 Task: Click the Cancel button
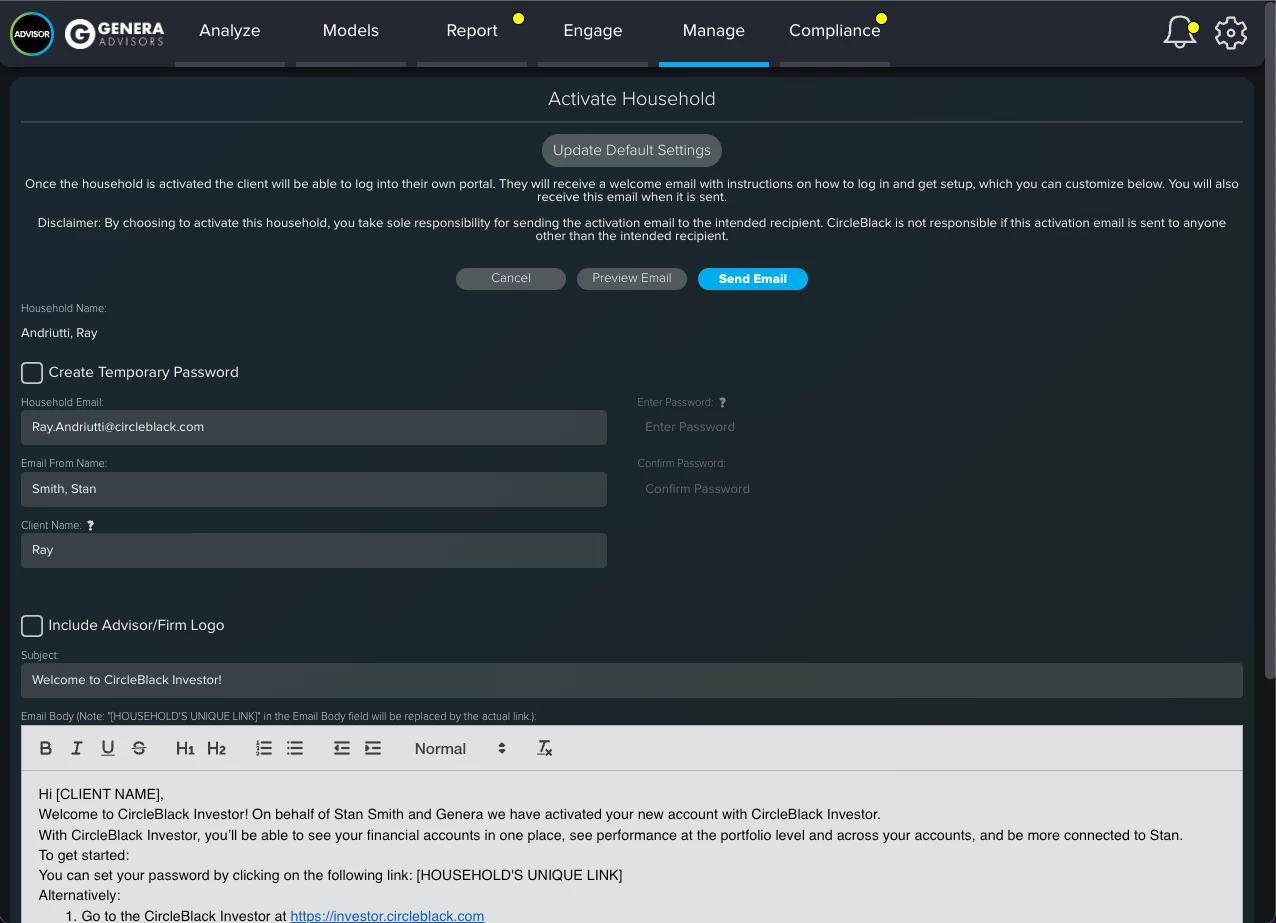(511, 278)
